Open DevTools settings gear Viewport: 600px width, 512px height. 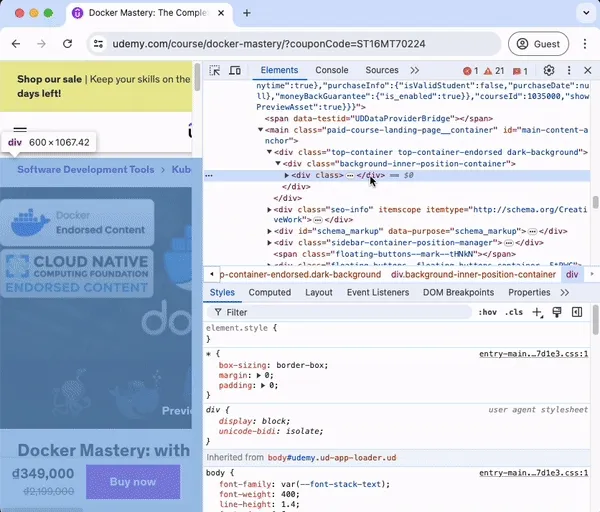(x=549, y=70)
